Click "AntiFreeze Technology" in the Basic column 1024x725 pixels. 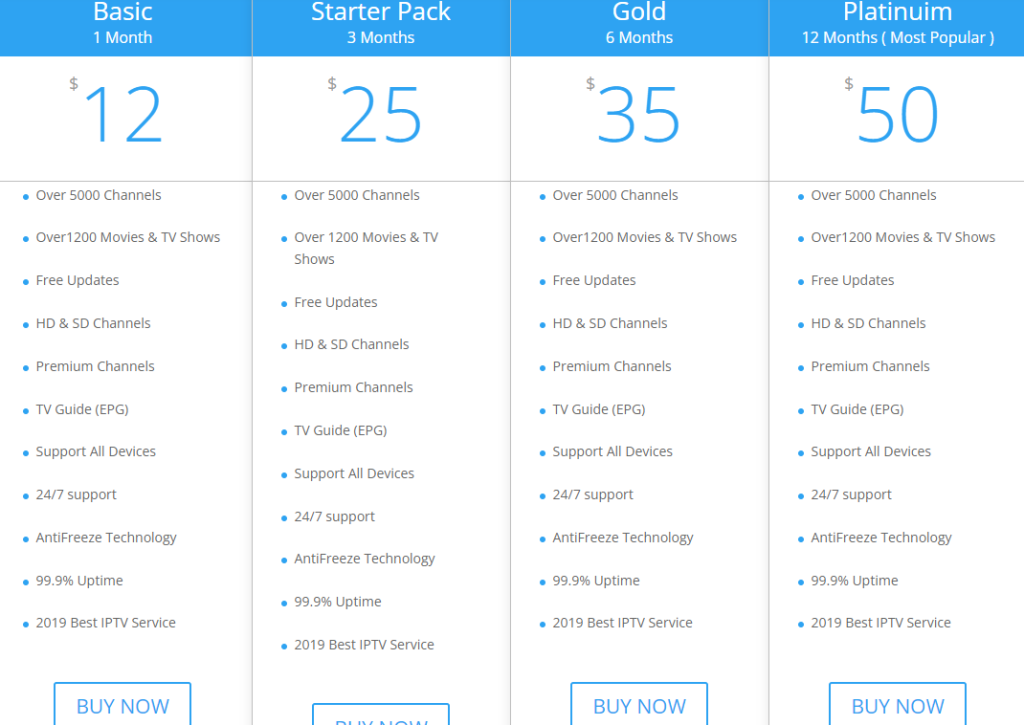point(106,537)
